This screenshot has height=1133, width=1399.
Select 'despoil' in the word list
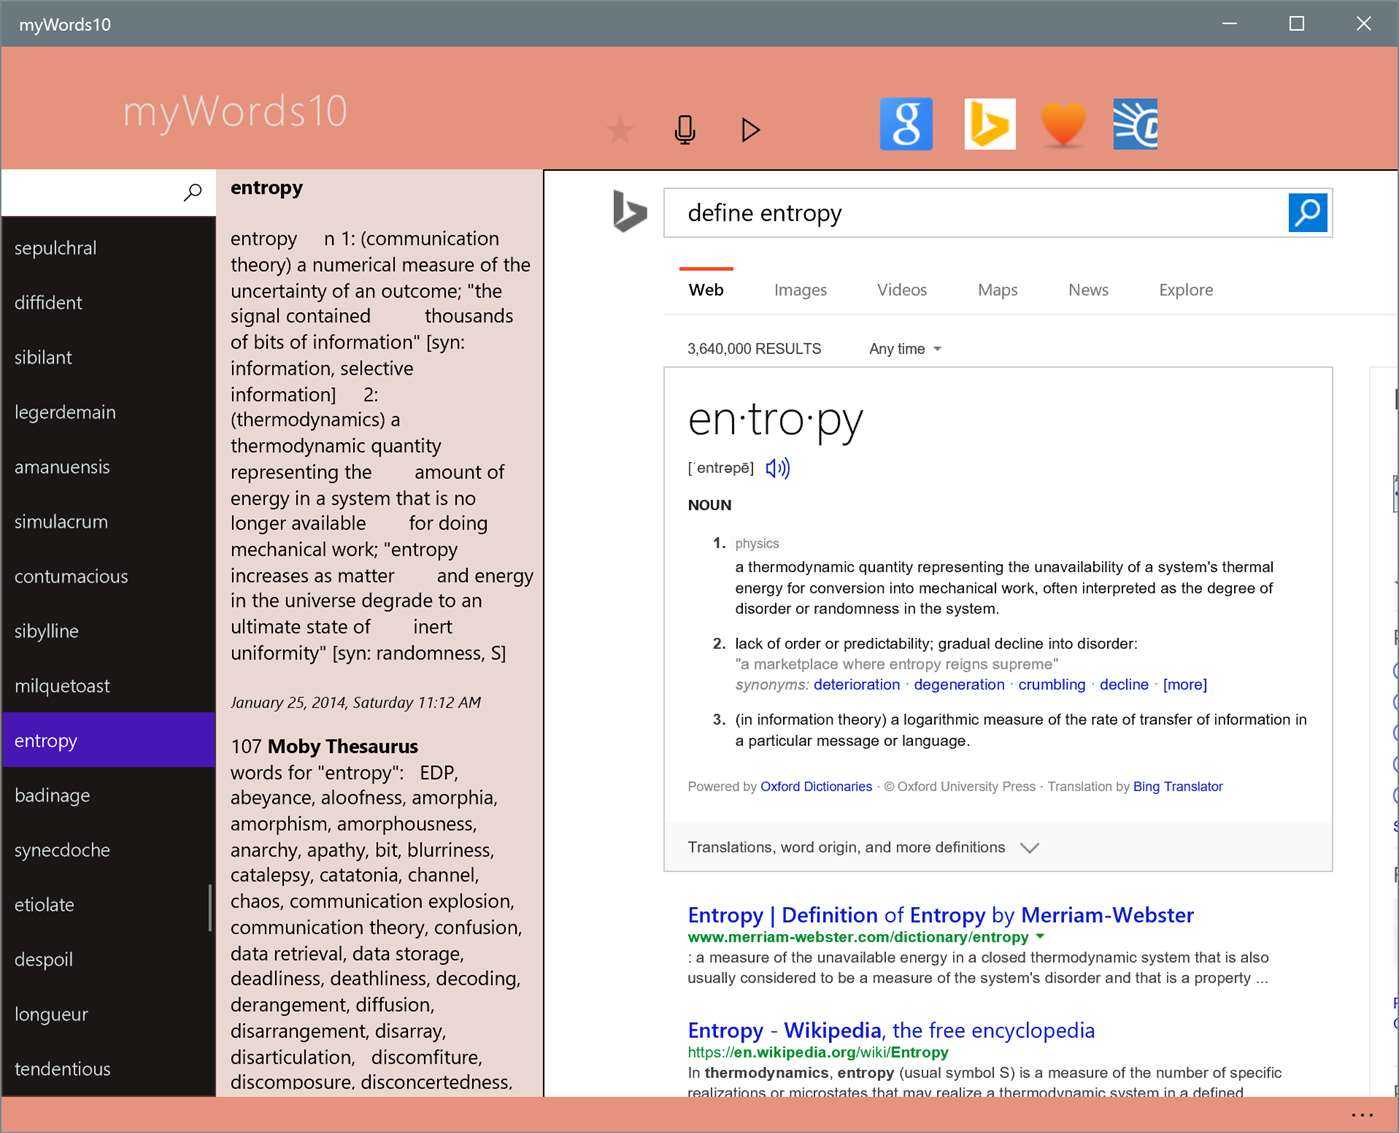pos(108,960)
